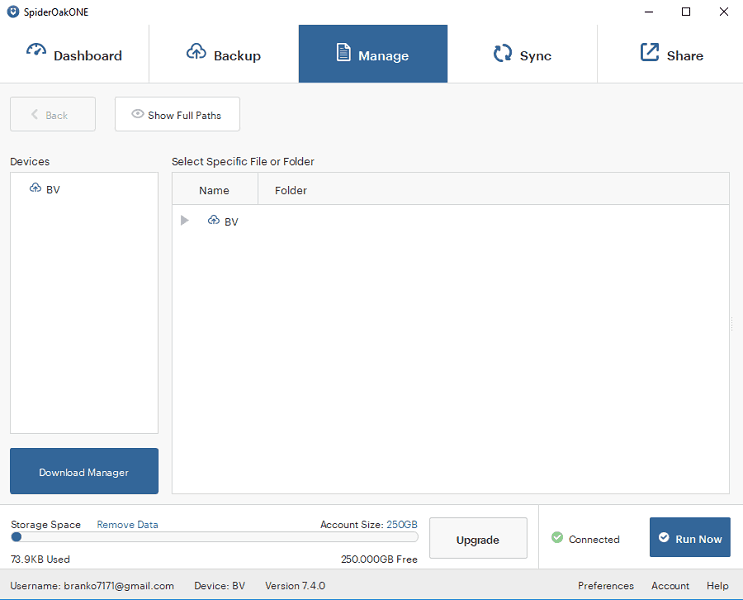Click the Remove Data link
Screen dimensions: 743x600
(x=127, y=525)
